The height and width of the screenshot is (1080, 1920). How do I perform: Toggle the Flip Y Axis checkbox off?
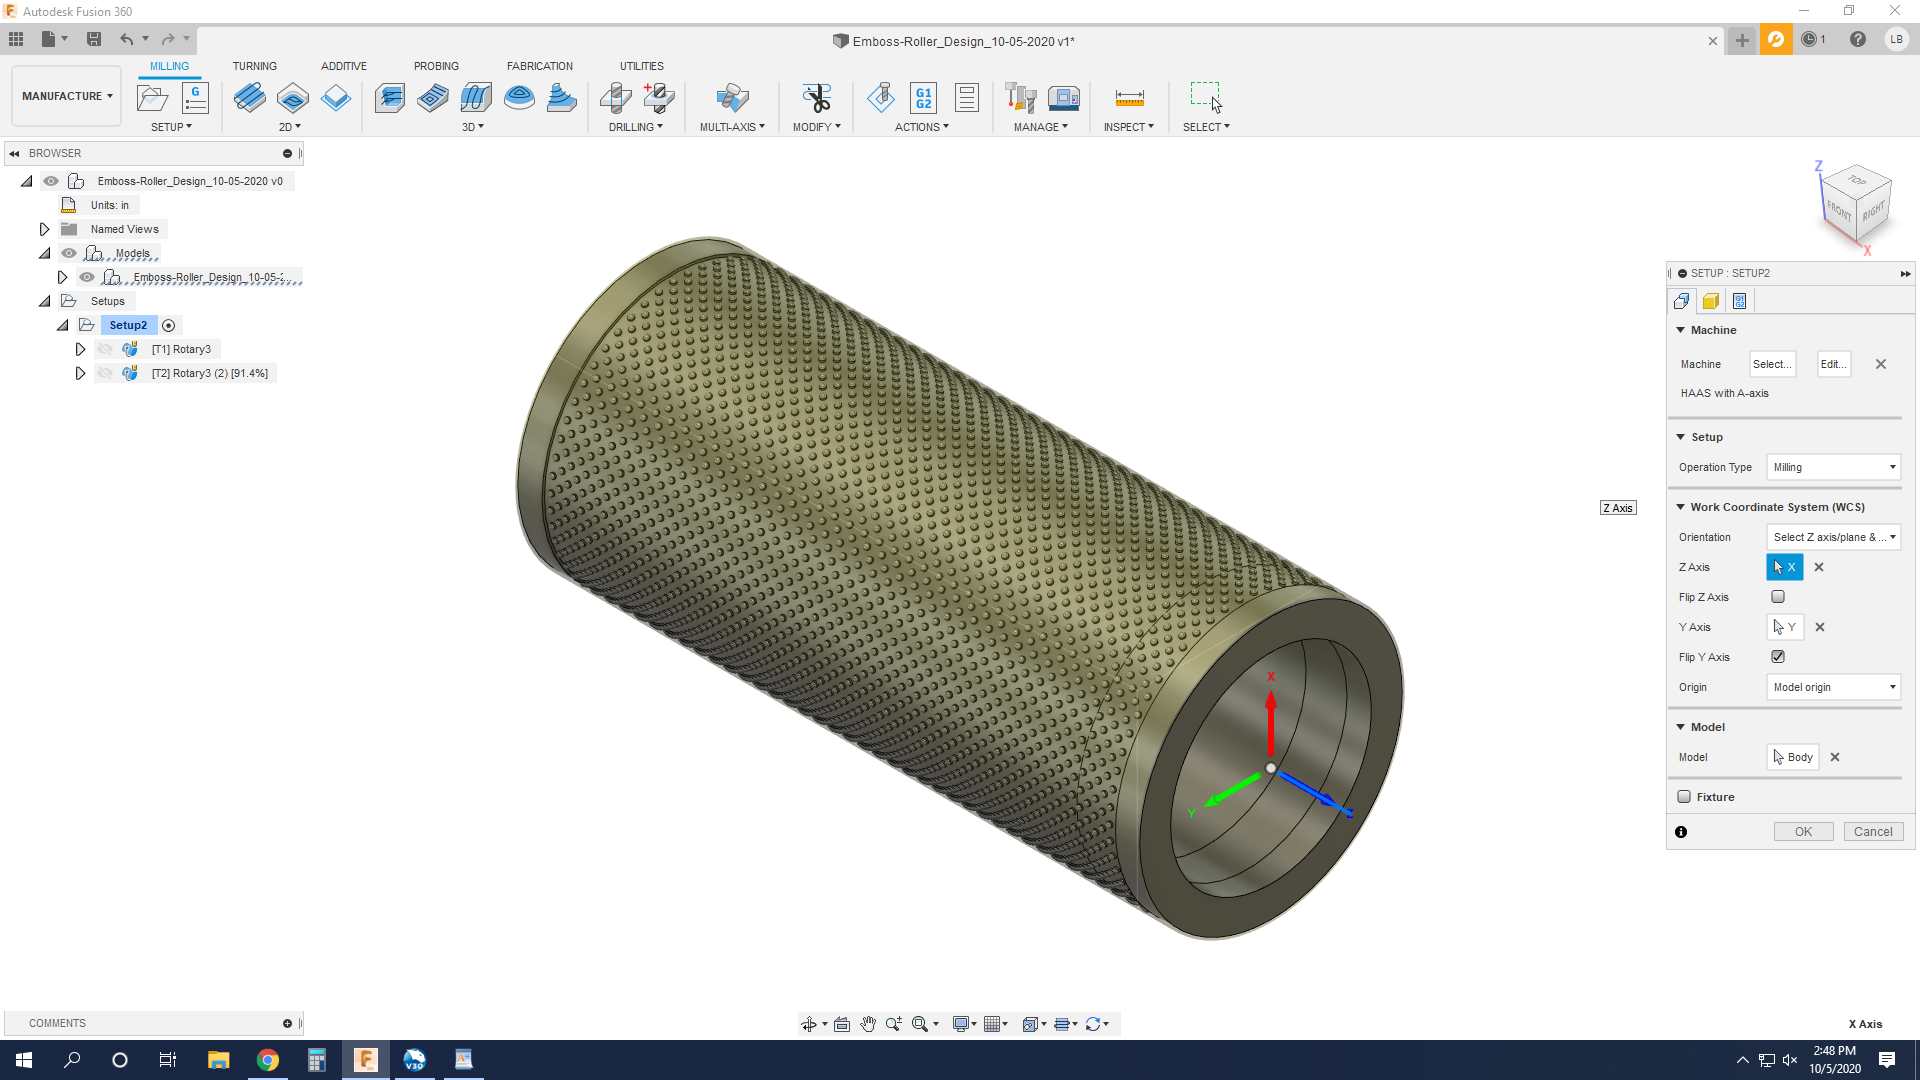point(1778,656)
